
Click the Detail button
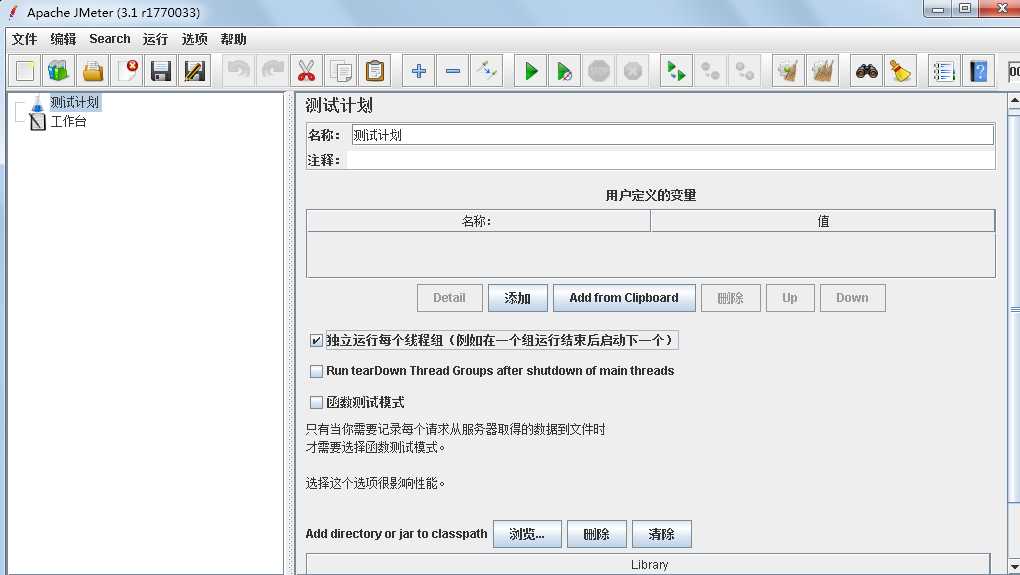click(x=450, y=298)
